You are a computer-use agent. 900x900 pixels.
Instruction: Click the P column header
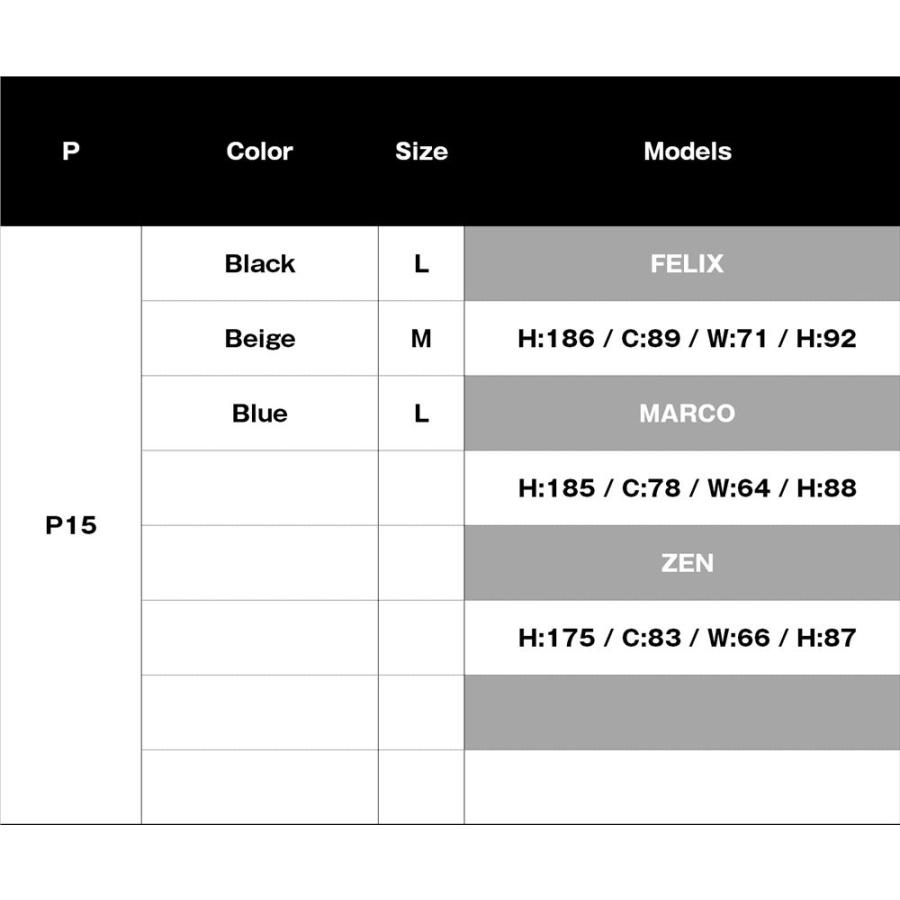coord(70,152)
